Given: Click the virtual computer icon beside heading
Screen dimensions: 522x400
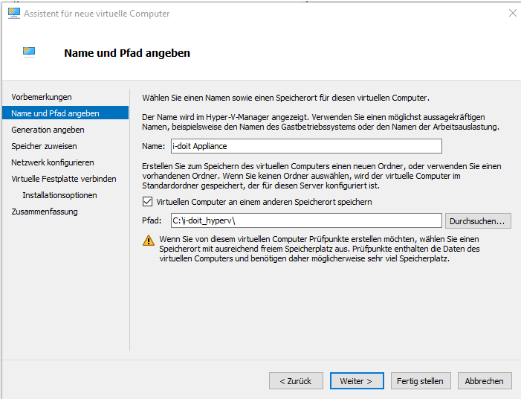Looking at the screenshot, I should tap(29, 52).
